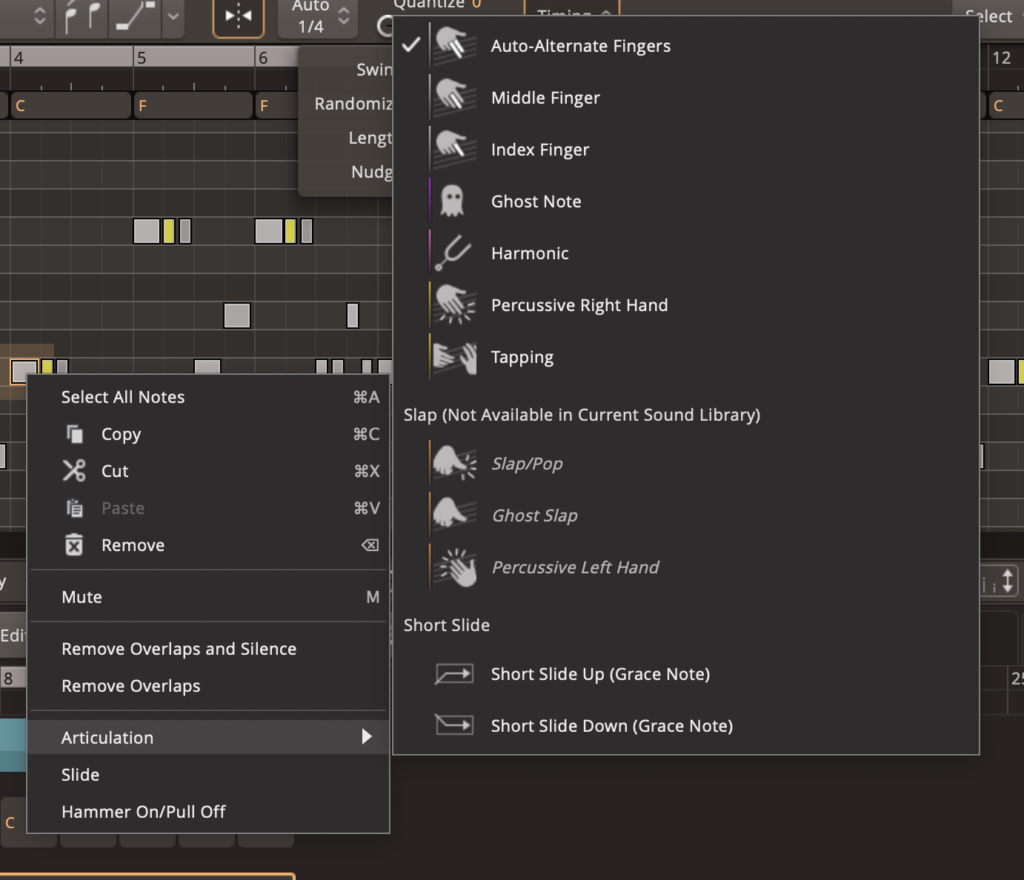Screen dimensions: 1024x880
Task: Choose Percussive Right Hand articulation
Action: (x=686, y=305)
